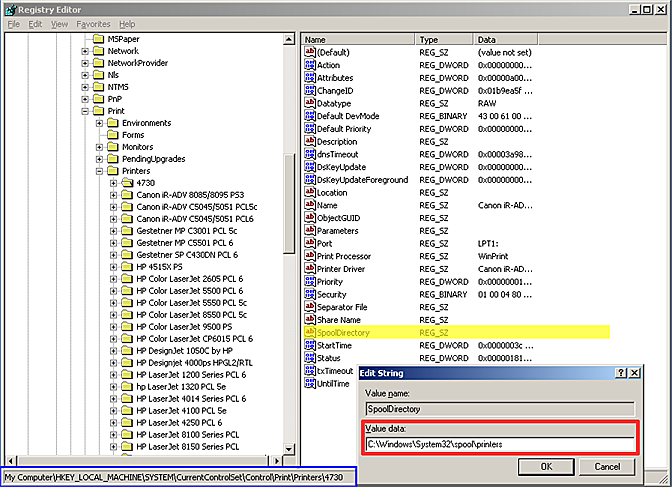The image size is (672, 487).
Task: Click Cancel in Edit String dialog
Action: (607, 466)
